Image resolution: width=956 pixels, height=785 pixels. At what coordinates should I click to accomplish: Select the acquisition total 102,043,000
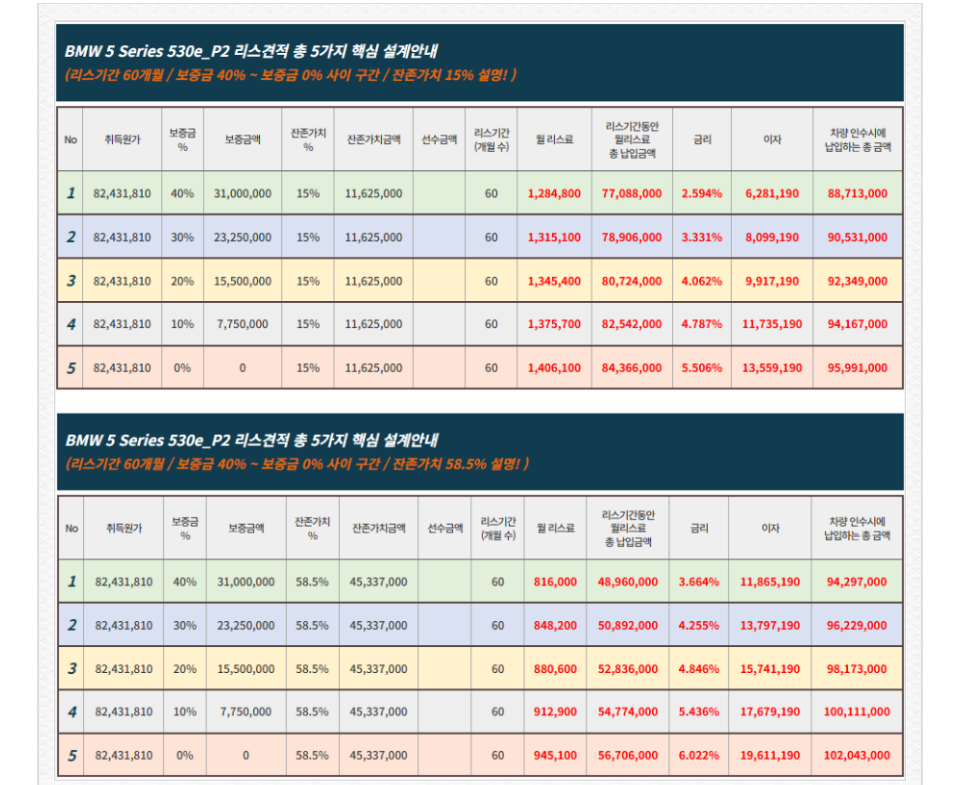click(x=857, y=755)
